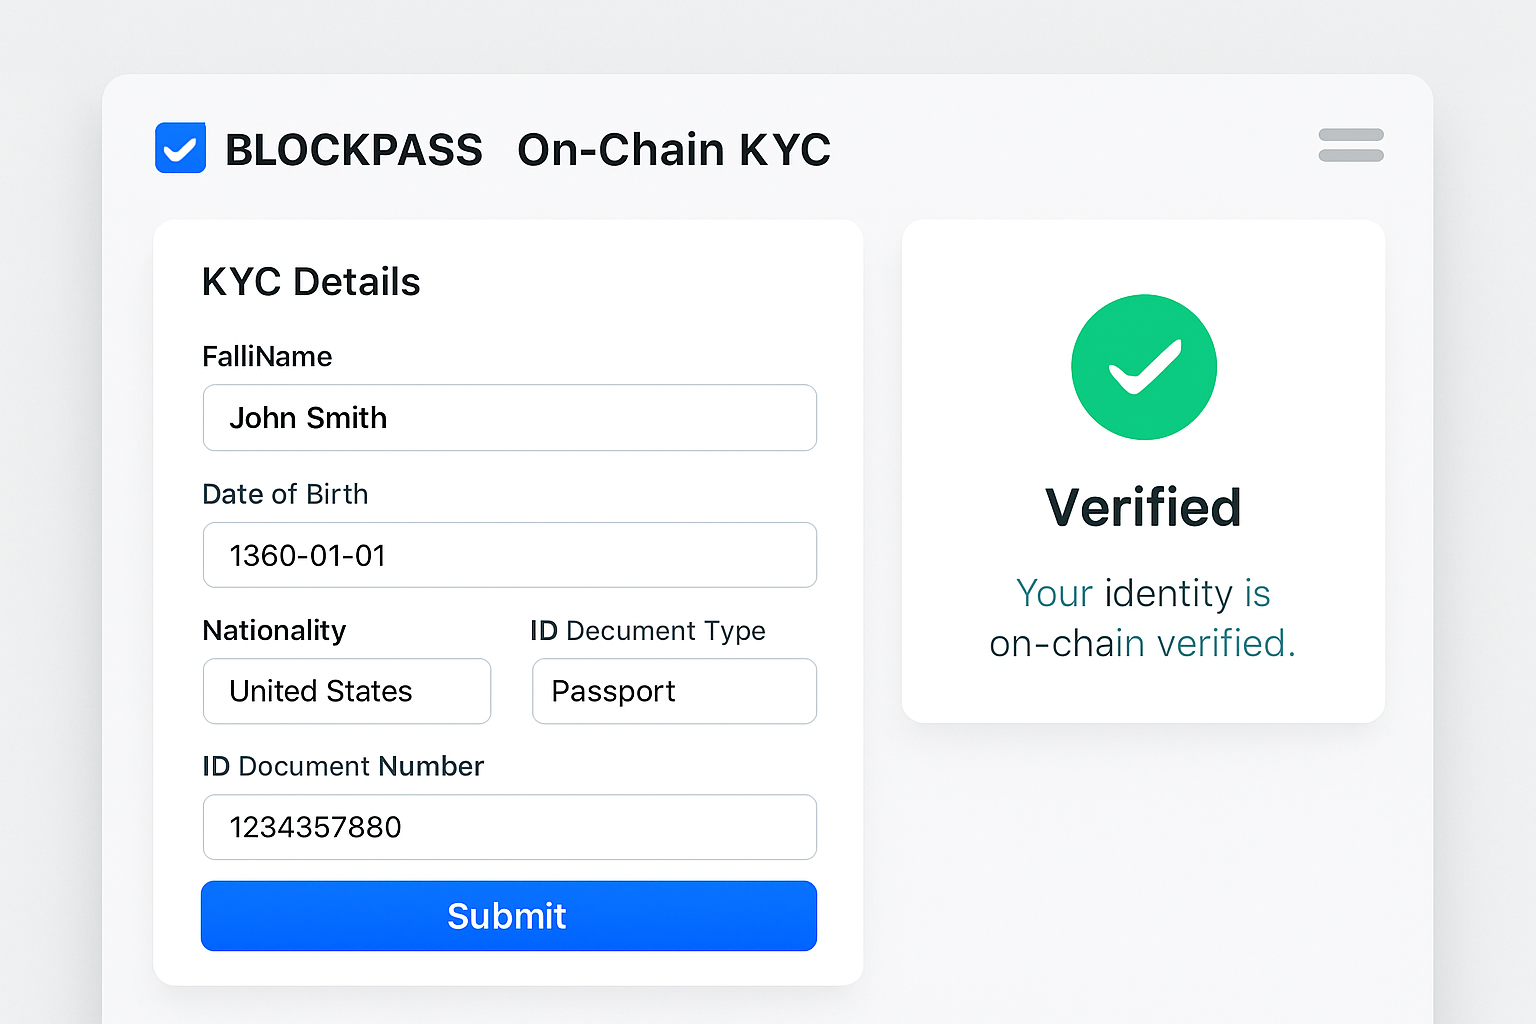1536x1024 pixels.
Task: Select the KYC Details panel heading
Action: 311,281
